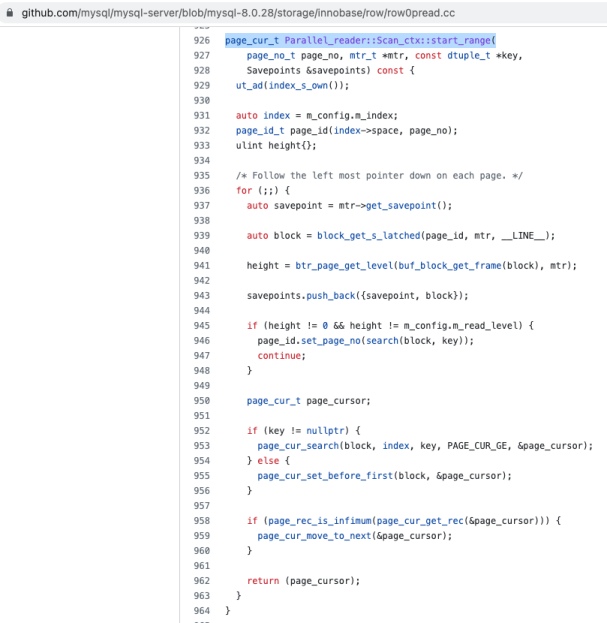The image size is (607, 623).
Task: Click 'm_config.m_index' on line 931
Action: click(349, 116)
